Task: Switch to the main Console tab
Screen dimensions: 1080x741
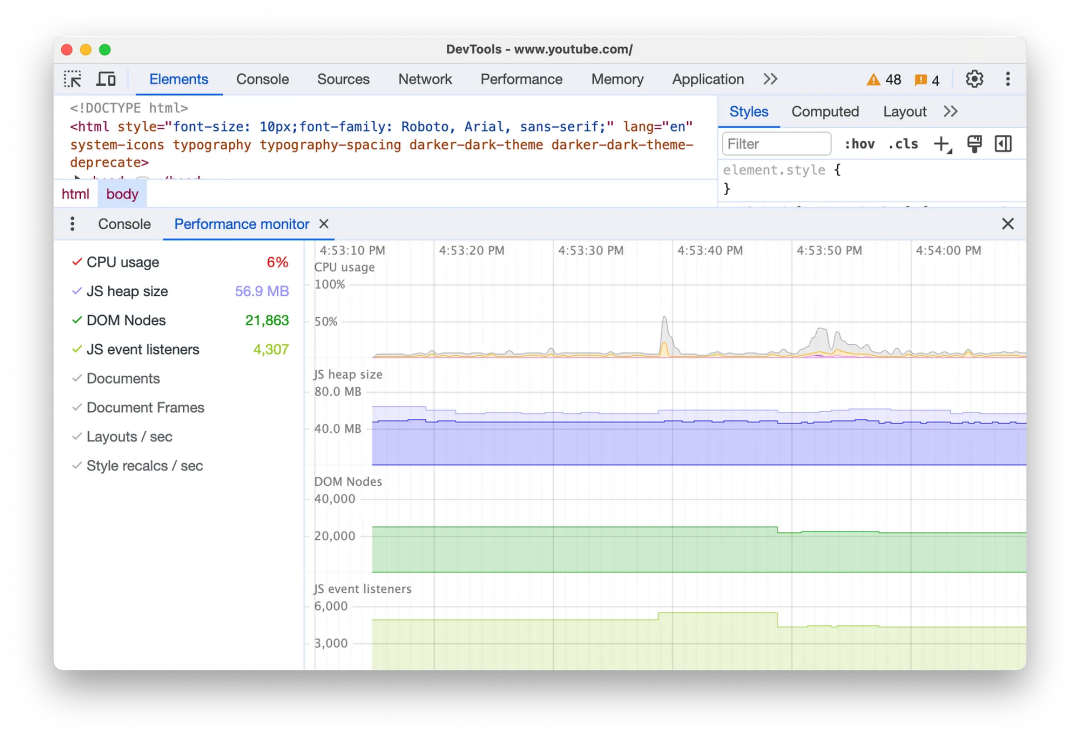Action: coord(262,79)
